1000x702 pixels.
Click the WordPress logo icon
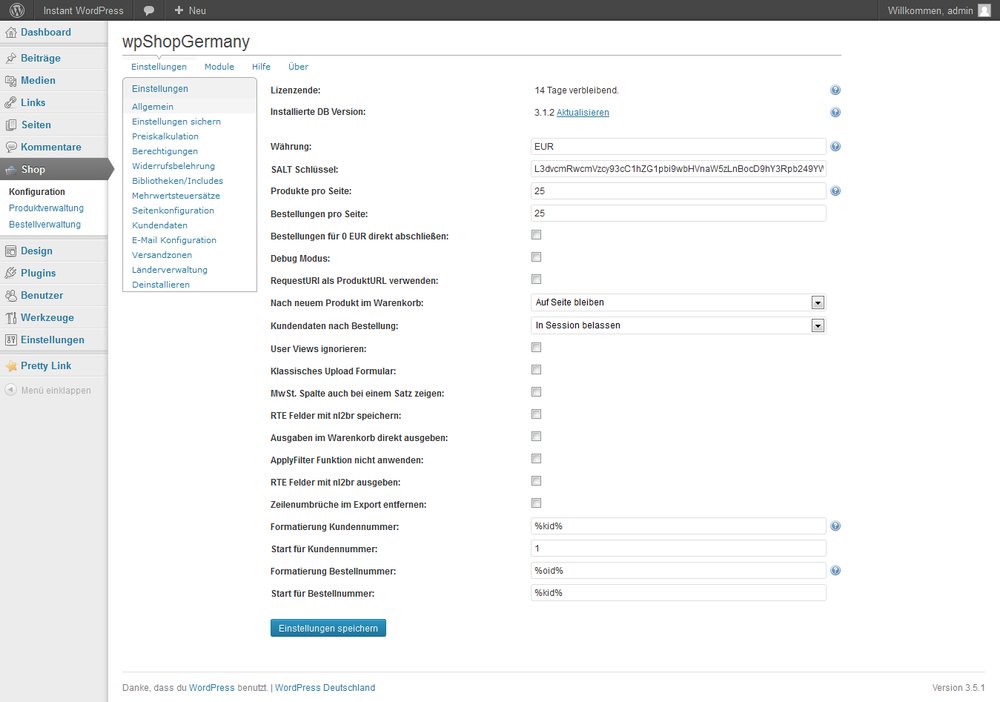pos(17,10)
